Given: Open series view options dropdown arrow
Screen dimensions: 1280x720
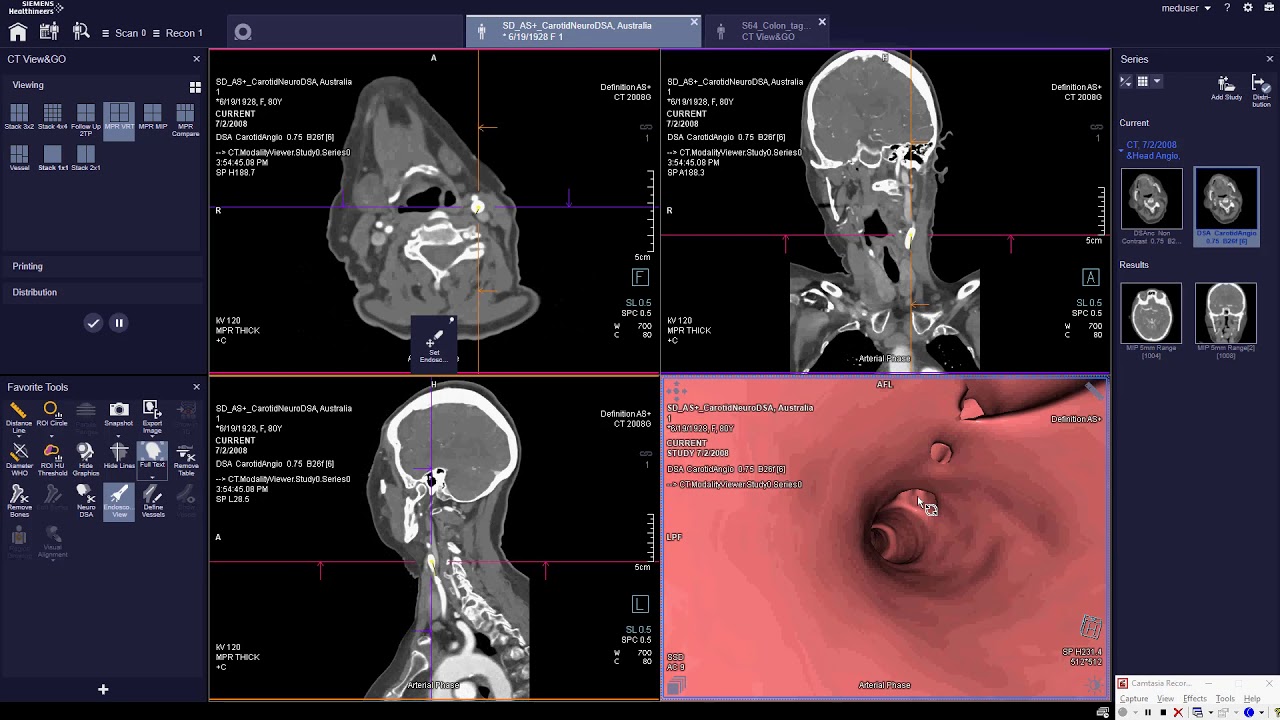Looking at the screenshot, I should (1157, 82).
